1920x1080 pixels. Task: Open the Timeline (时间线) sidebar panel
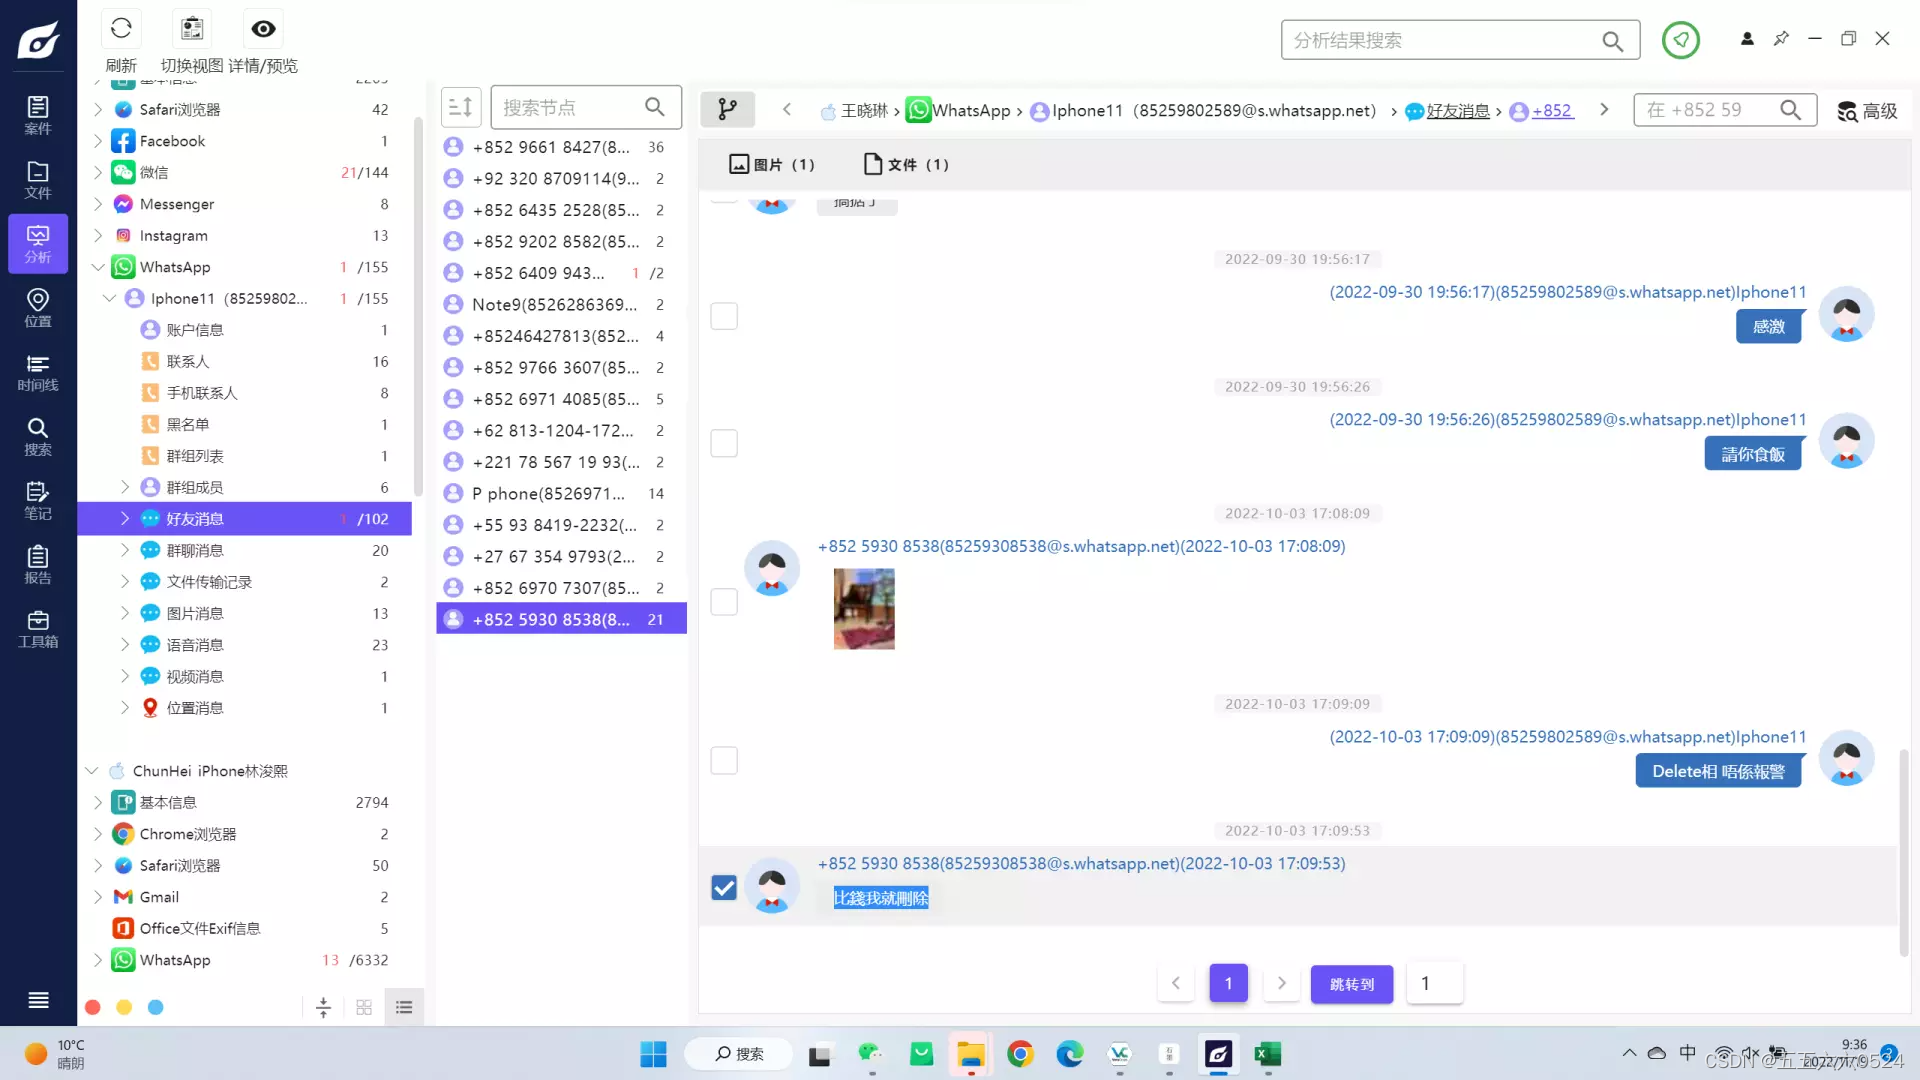pos(38,372)
